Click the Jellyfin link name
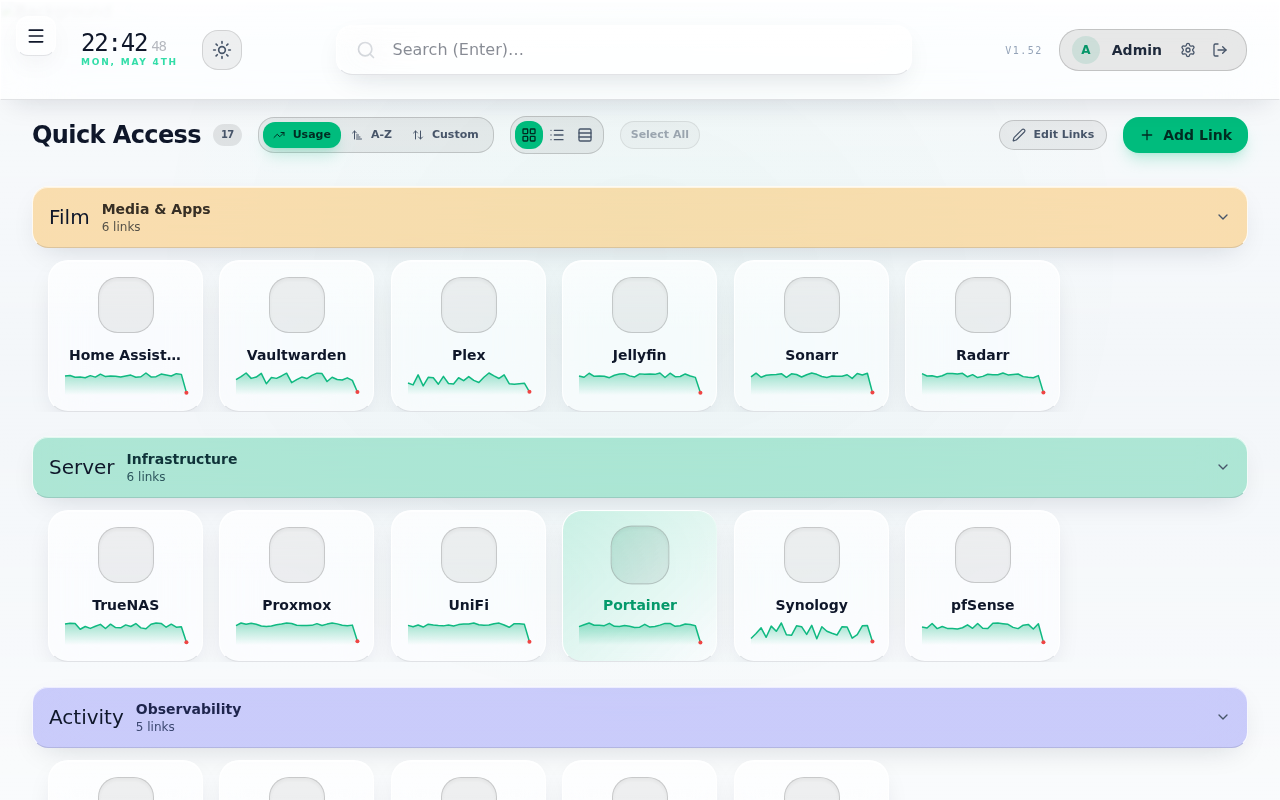 click(640, 355)
